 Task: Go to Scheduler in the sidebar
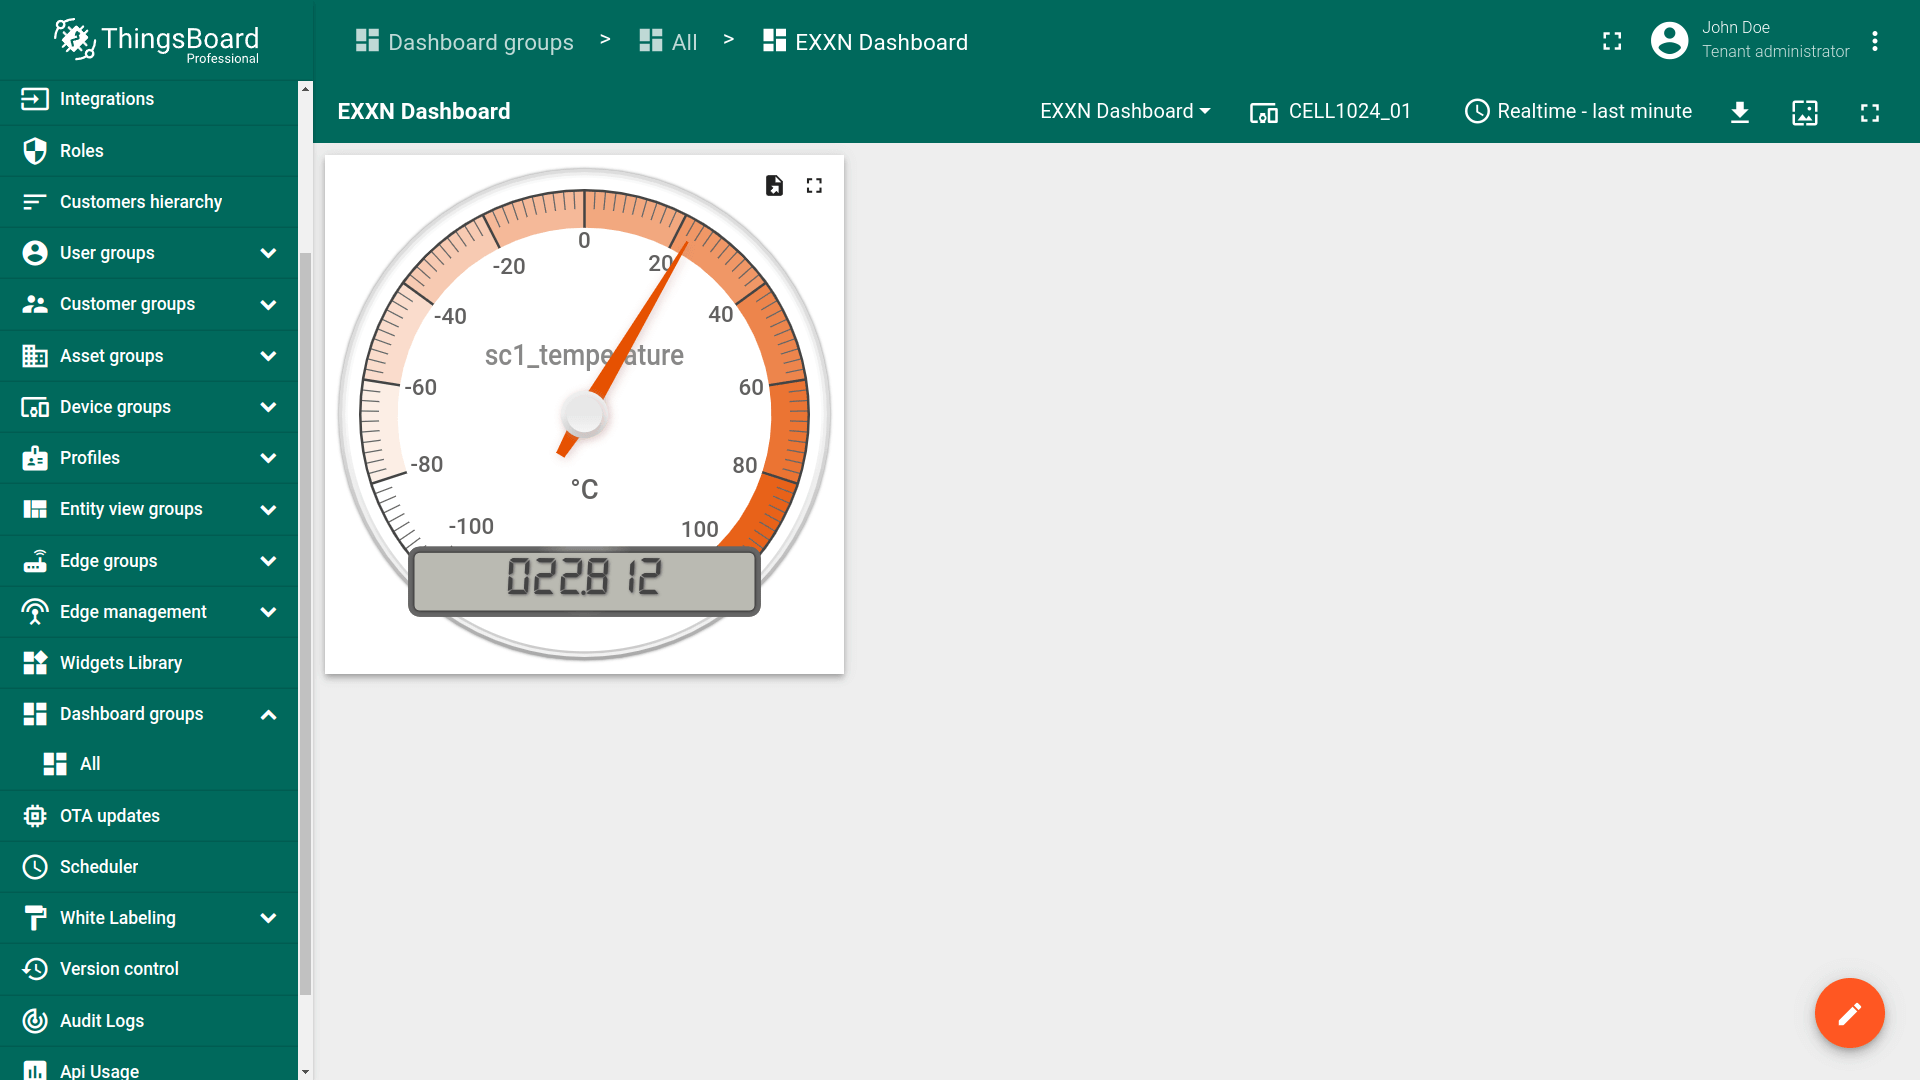click(x=98, y=867)
